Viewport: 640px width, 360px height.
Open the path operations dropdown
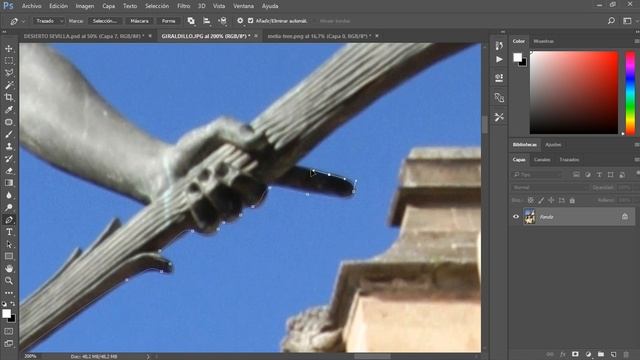click(191, 21)
